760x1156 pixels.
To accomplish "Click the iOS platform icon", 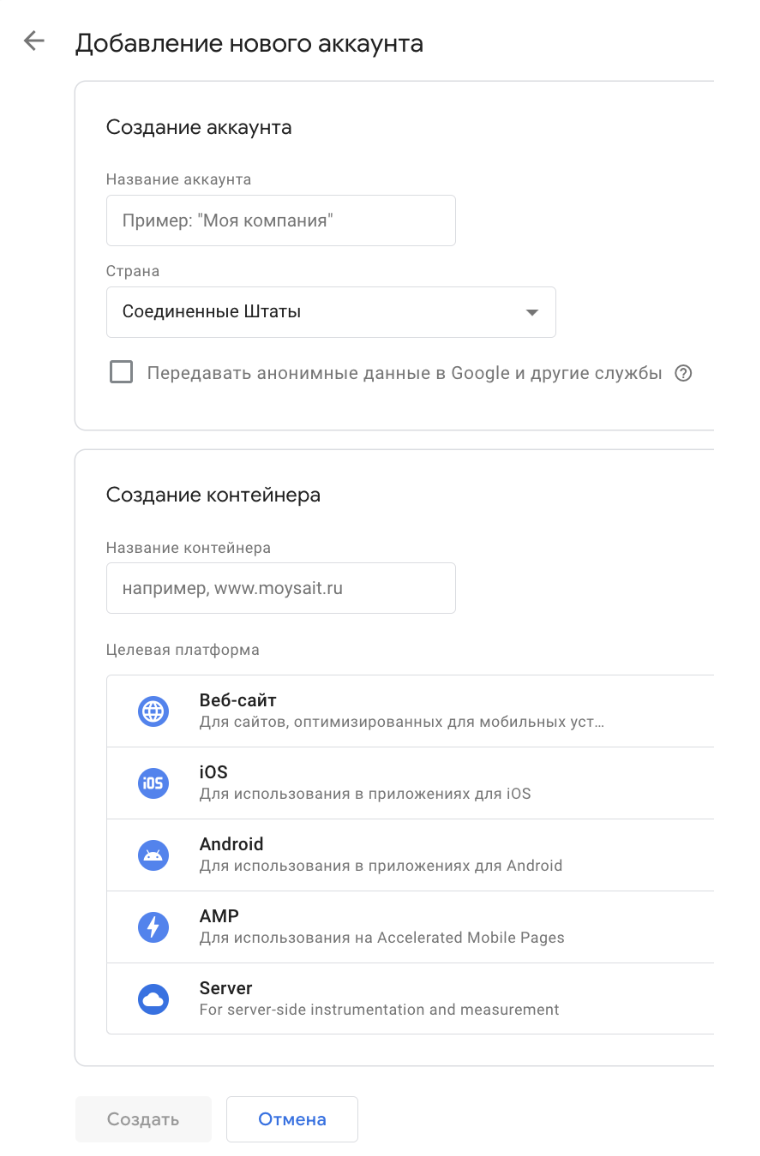I will click(153, 783).
